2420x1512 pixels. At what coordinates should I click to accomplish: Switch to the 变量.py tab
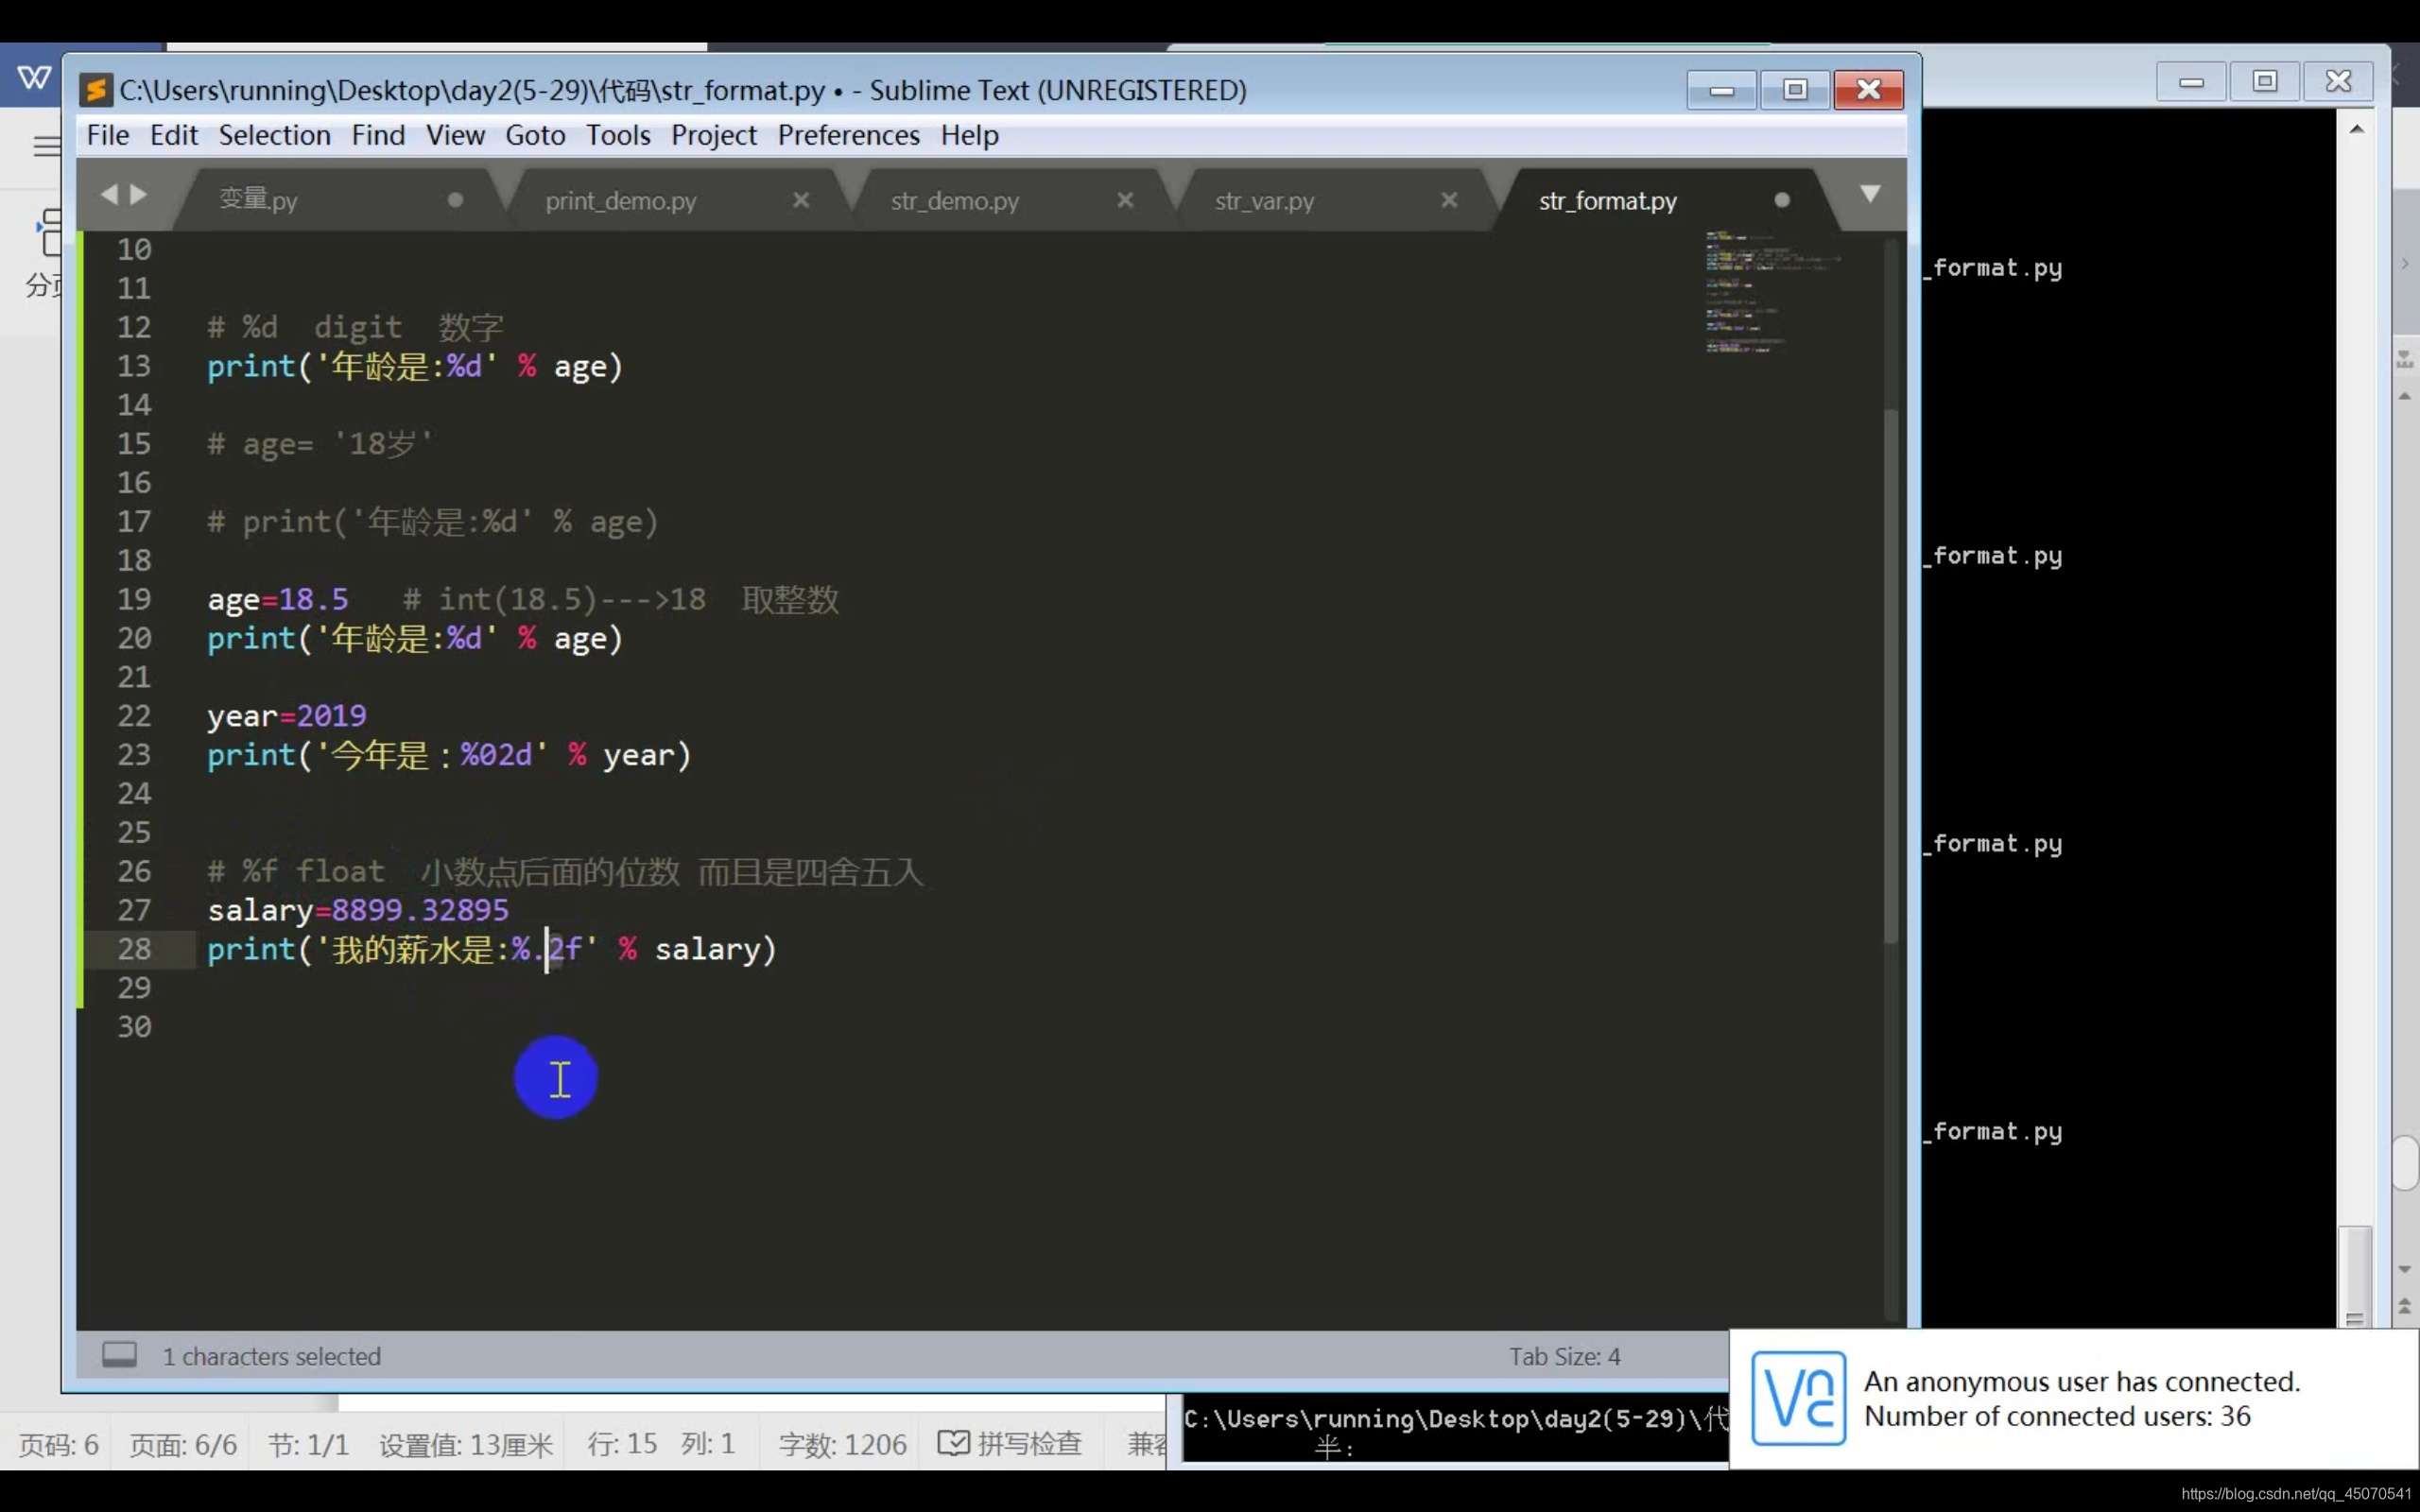click(258, 200)
